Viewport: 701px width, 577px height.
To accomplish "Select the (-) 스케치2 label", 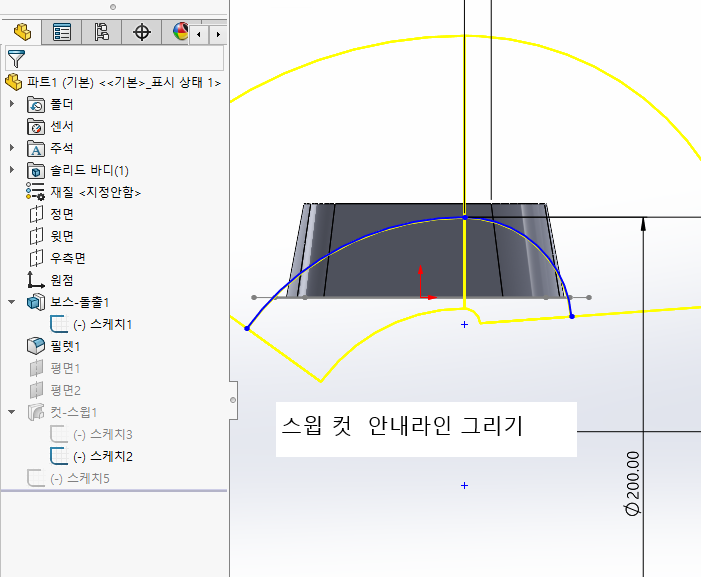I will click(x=103, y=456).
